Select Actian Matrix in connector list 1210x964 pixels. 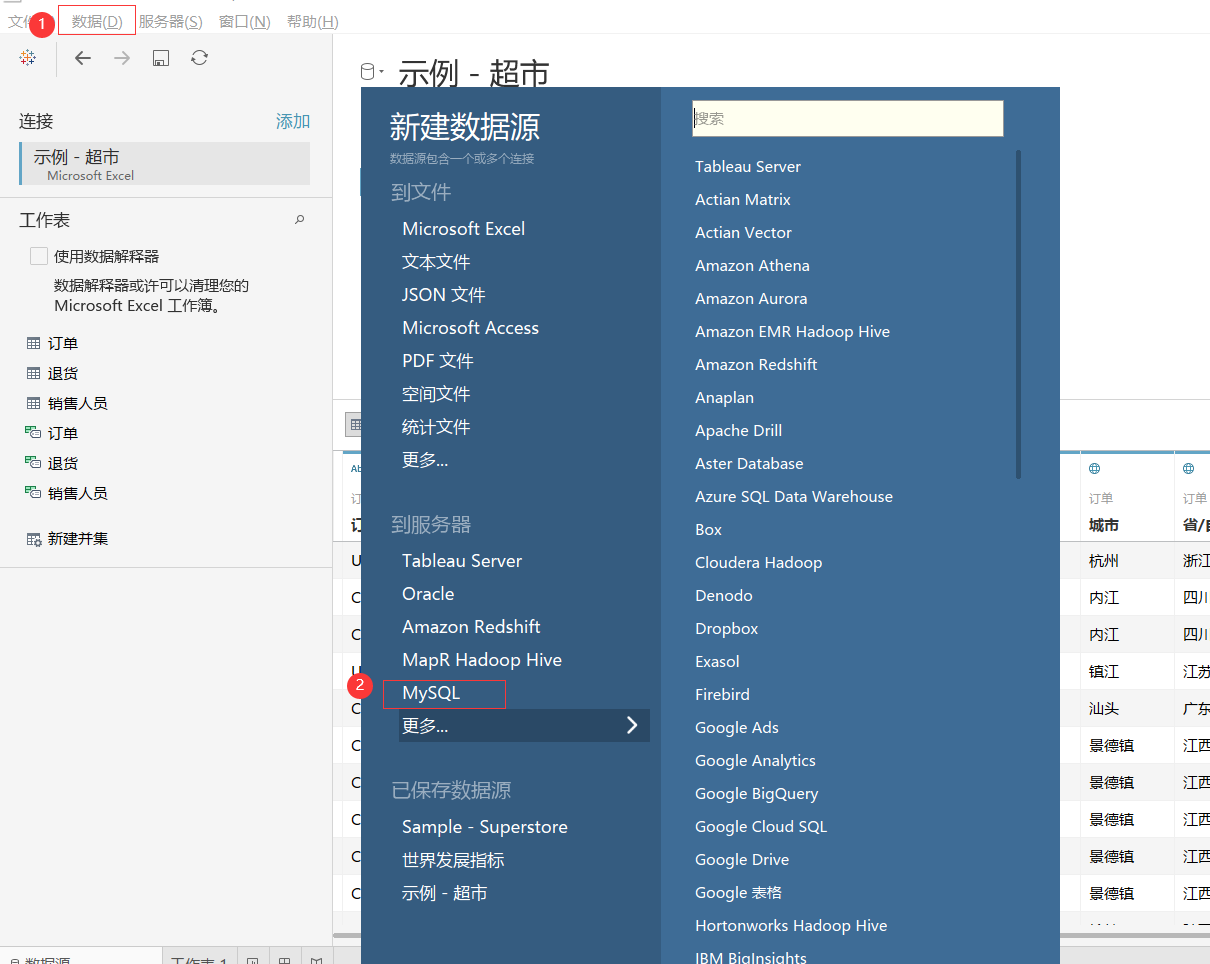pyautogui.click(x=743, y=199)
